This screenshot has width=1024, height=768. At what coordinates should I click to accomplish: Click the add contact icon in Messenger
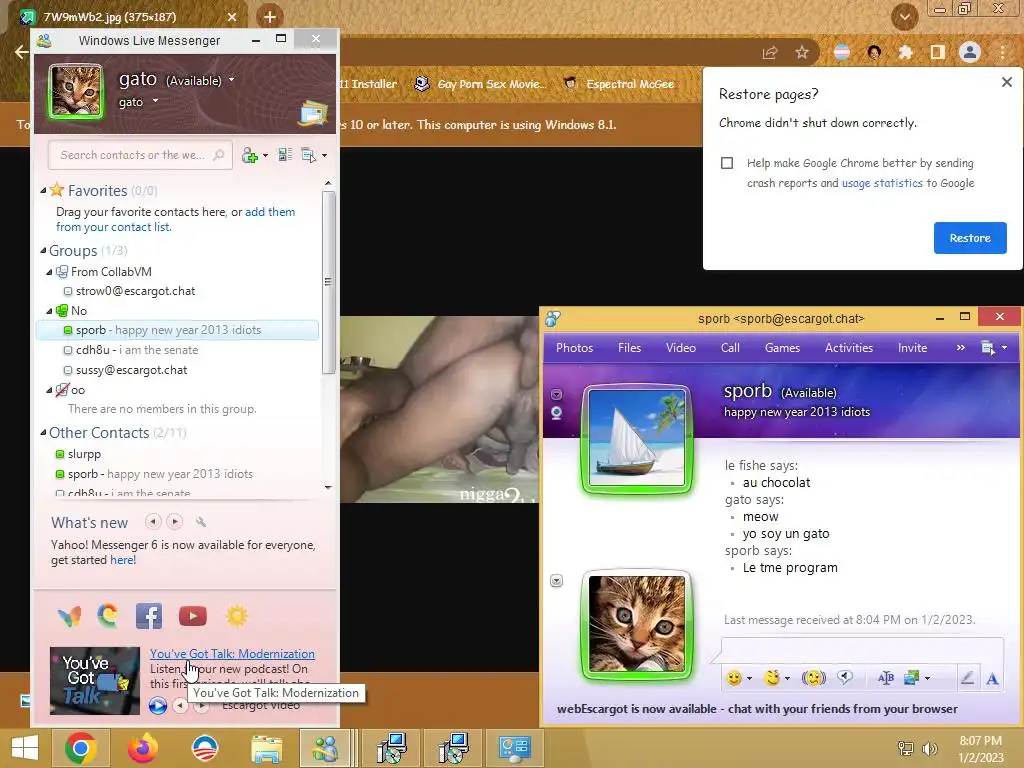249,155
